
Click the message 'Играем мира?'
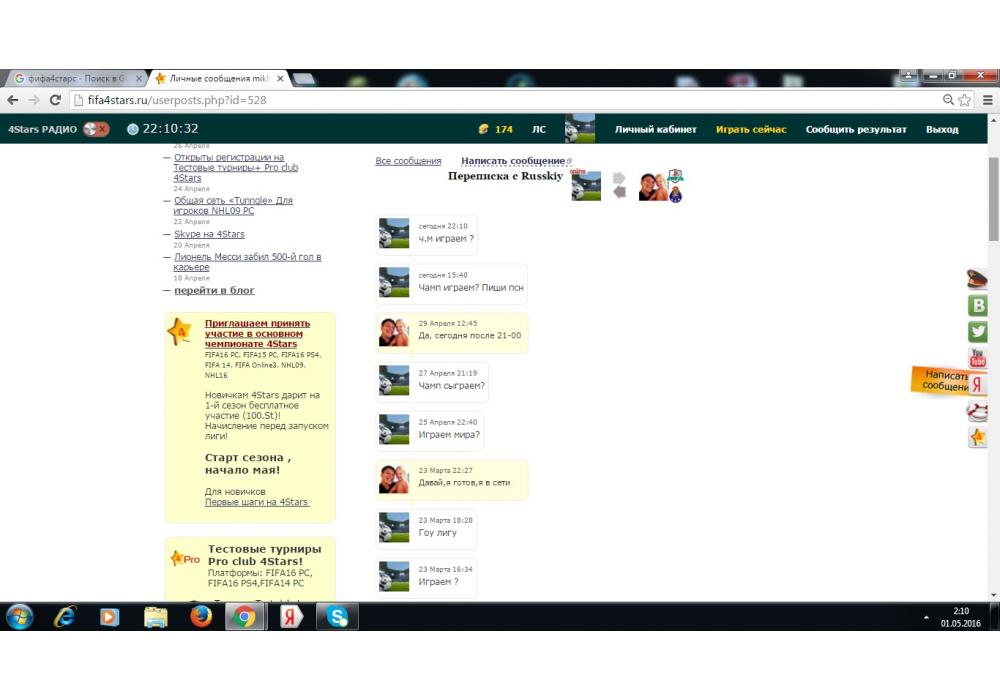pos(449,435)
